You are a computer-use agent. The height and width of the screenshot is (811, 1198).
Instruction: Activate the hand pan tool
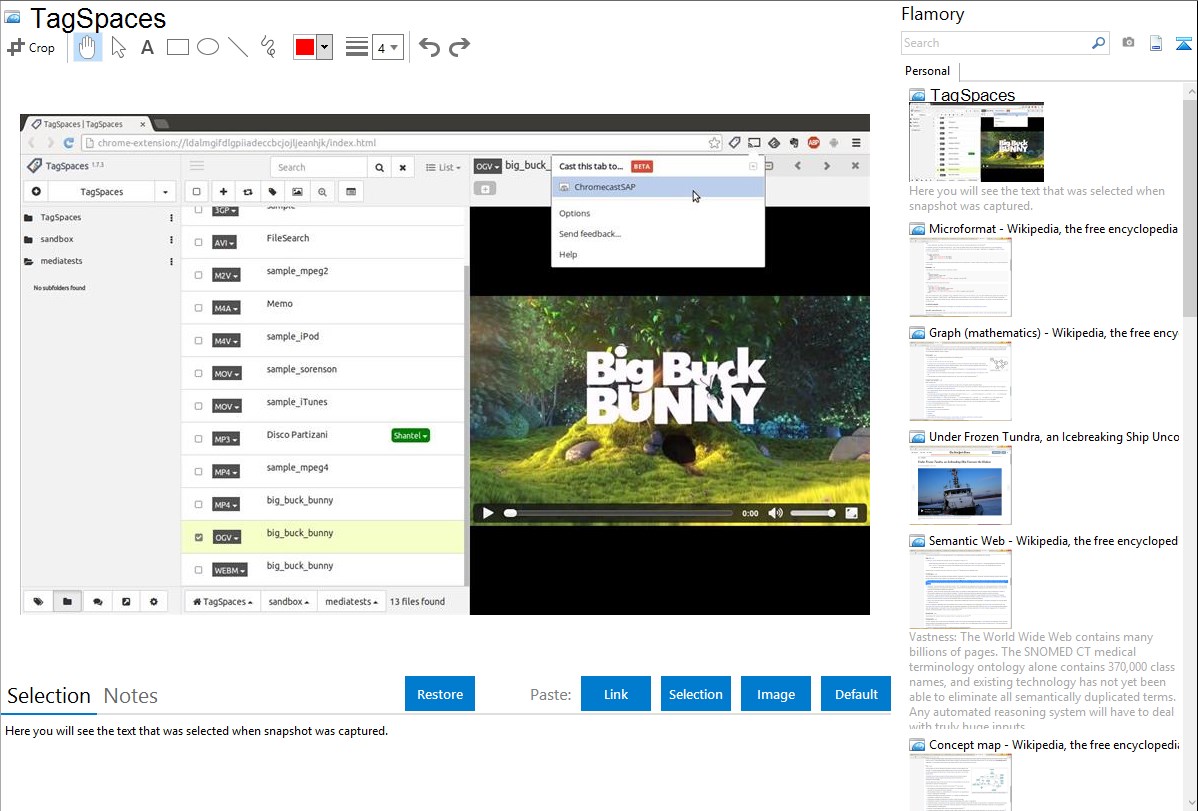[x=88, y=47]
